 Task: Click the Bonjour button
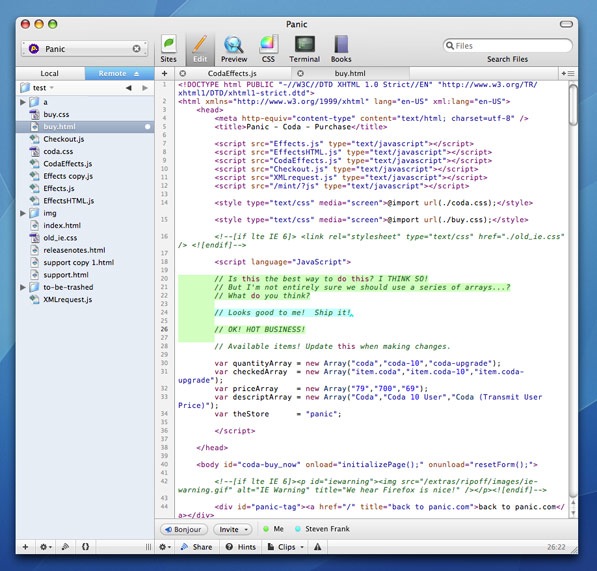coord(184,529)
